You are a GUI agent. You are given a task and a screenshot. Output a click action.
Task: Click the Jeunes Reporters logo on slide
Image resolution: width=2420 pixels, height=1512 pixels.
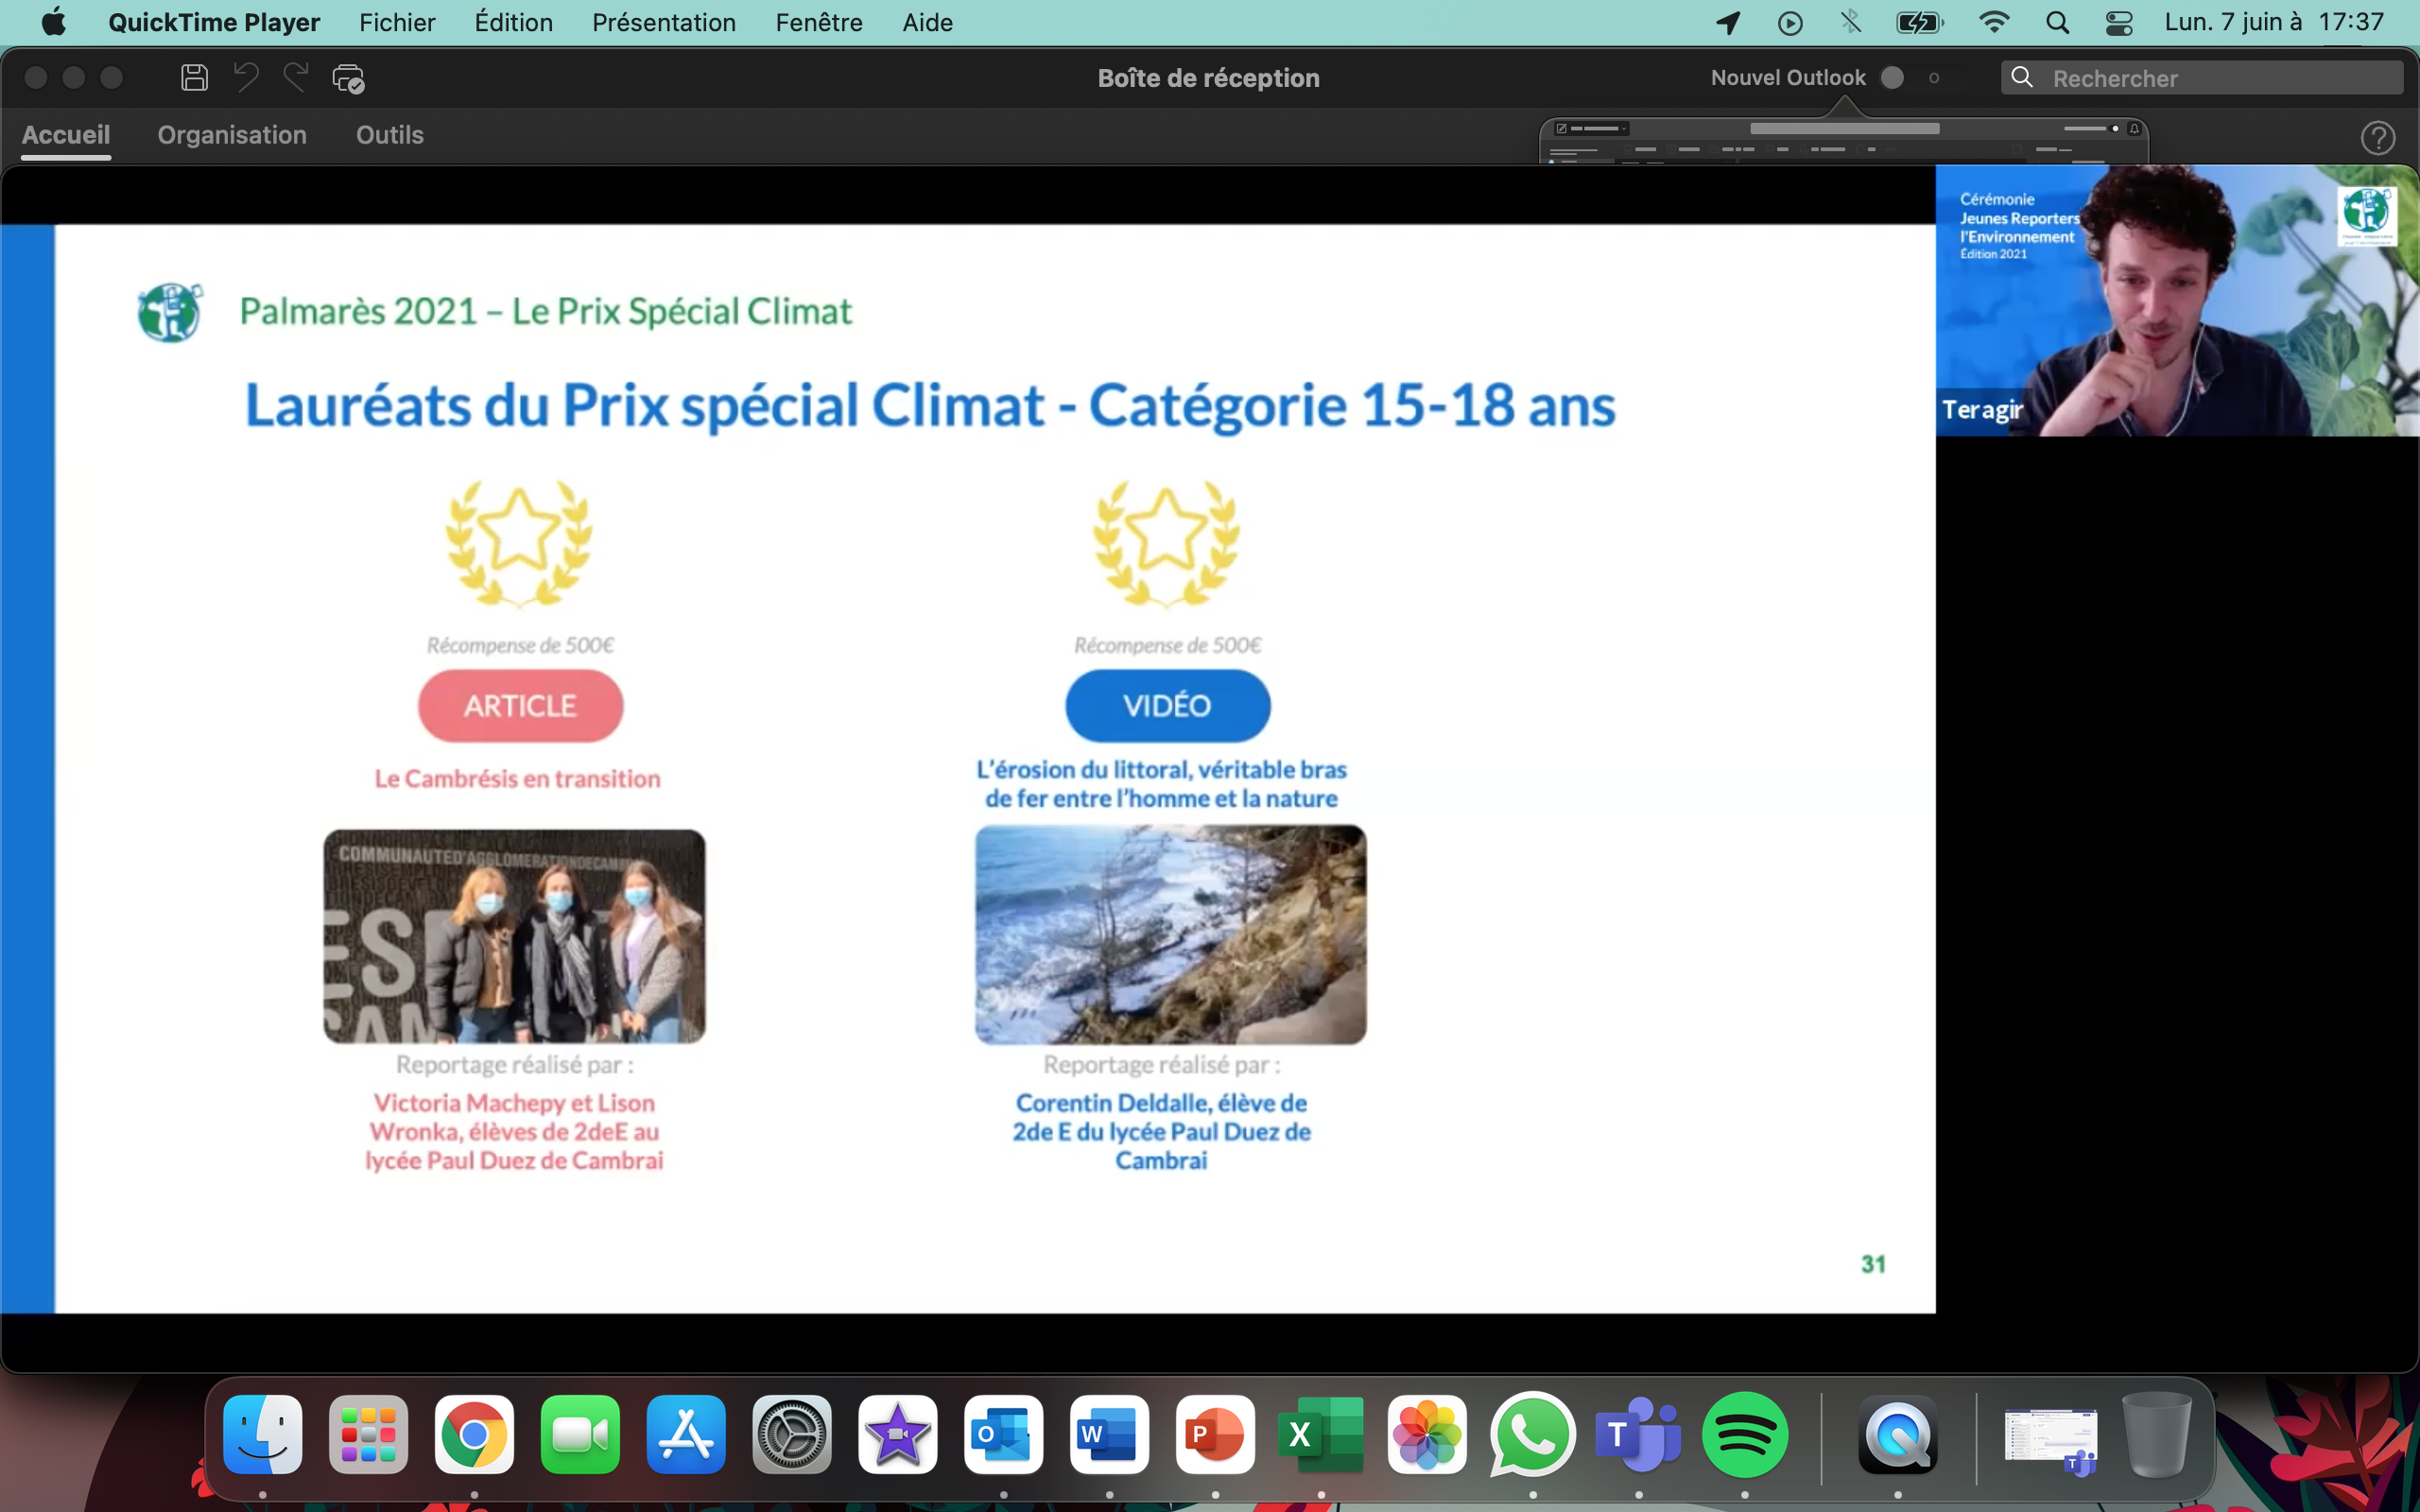[170, 312]
